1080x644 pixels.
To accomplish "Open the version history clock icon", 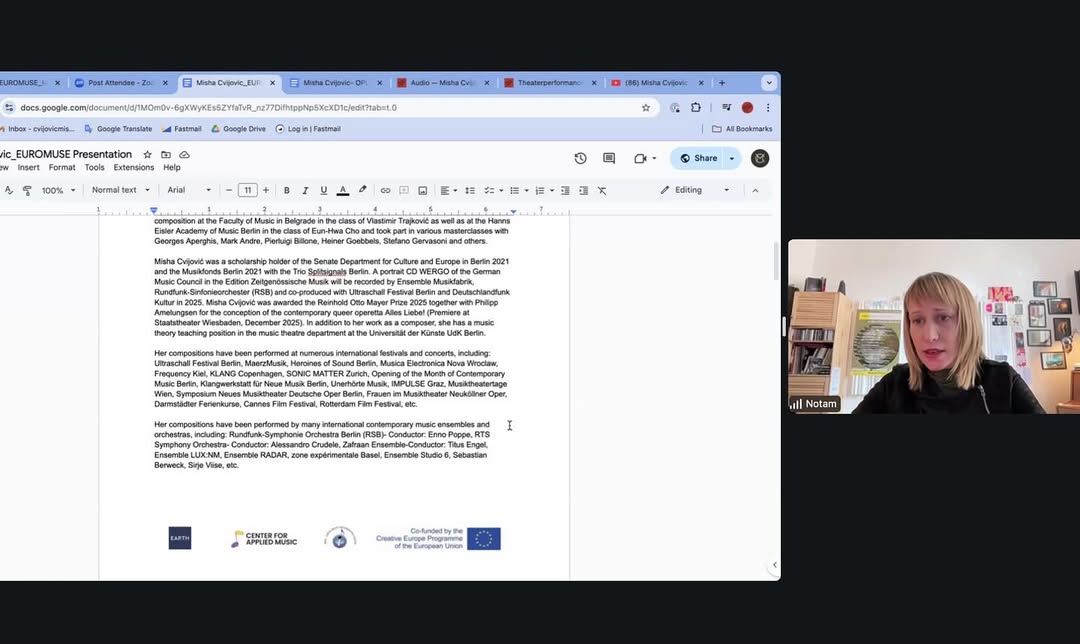I will point(580,158).
